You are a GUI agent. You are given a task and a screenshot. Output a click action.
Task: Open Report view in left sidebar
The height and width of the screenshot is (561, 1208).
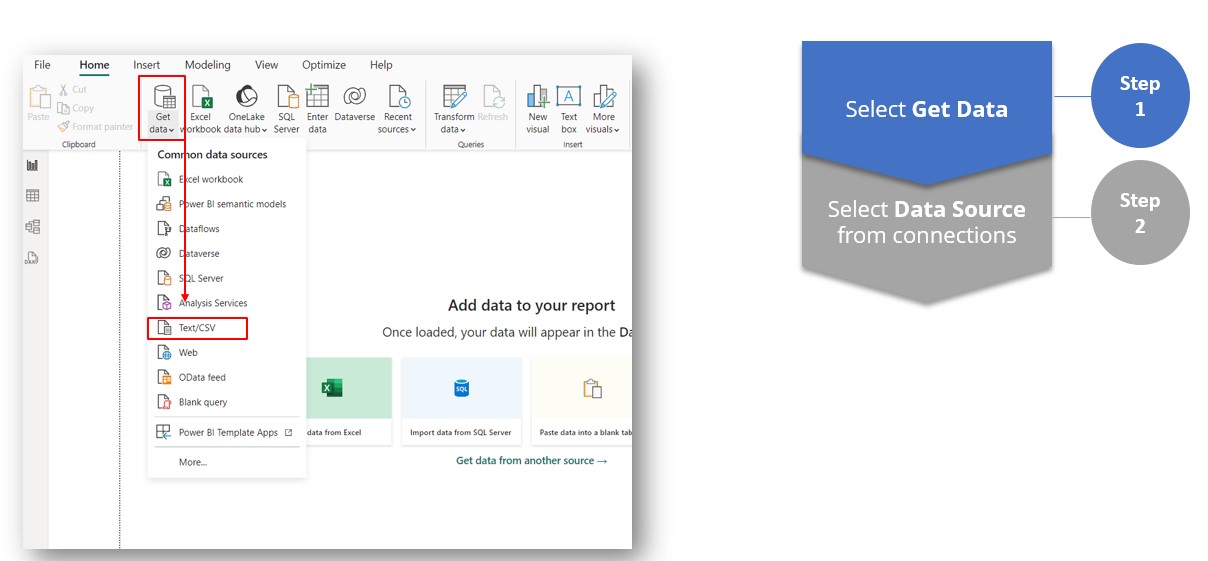(32, 165)
